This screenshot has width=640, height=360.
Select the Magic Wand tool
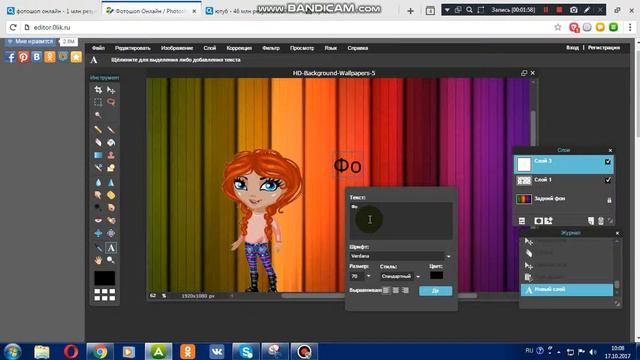click(x=98, y=115)
